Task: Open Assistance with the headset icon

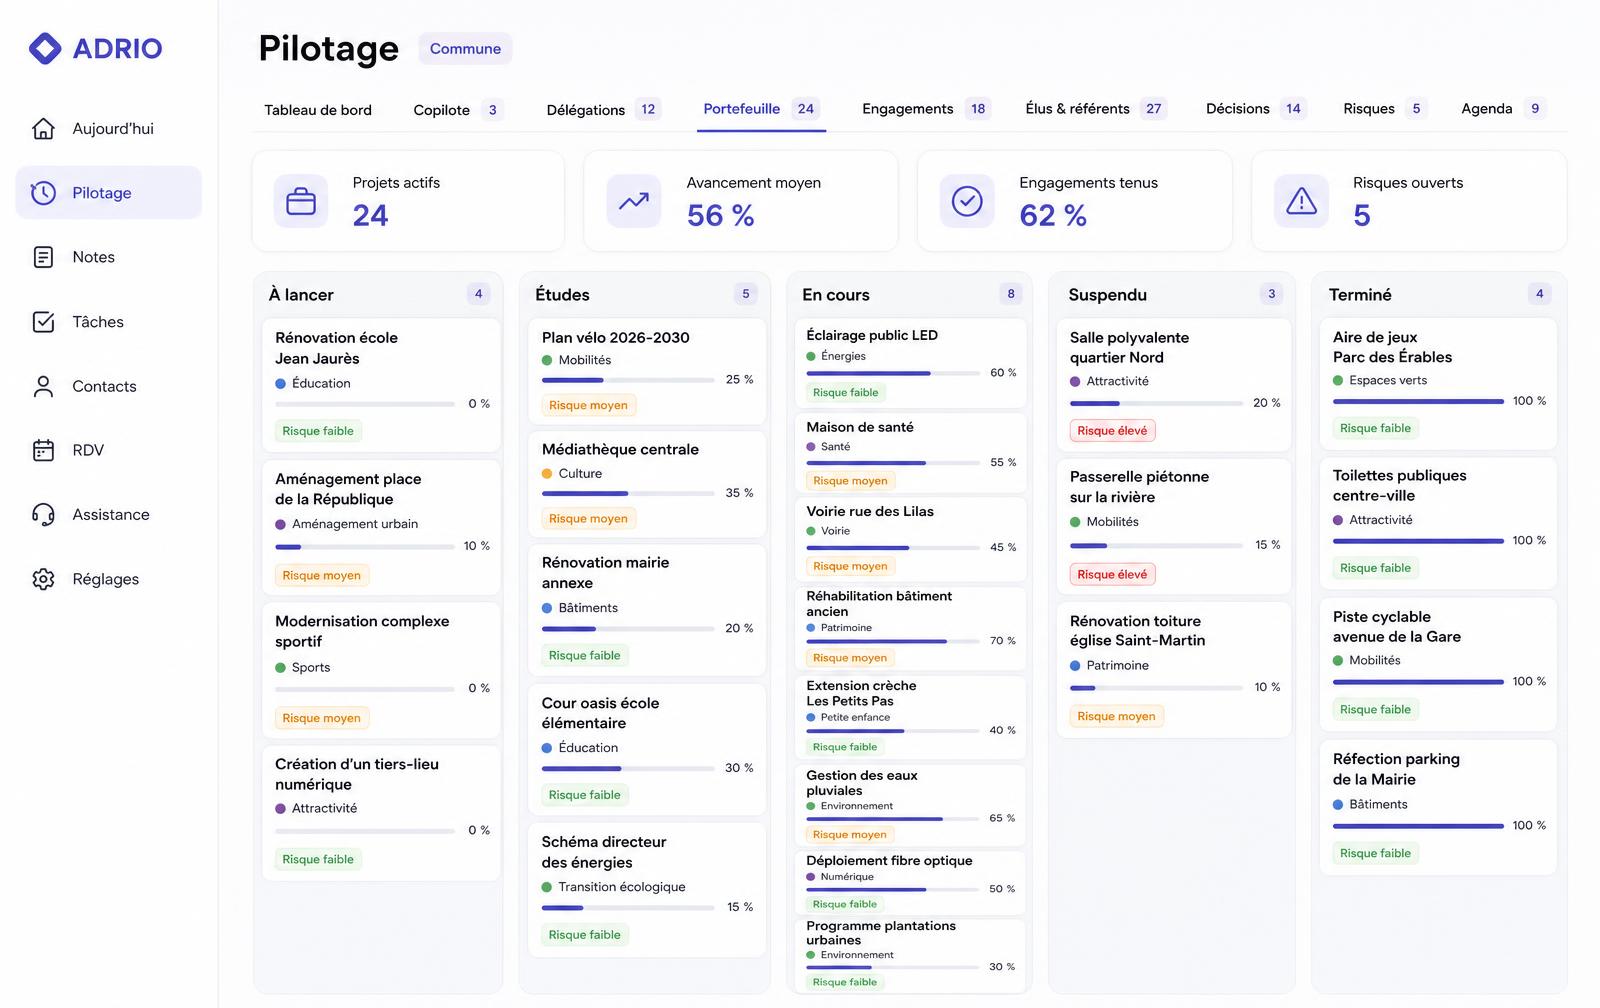Action: click(43, 515)
